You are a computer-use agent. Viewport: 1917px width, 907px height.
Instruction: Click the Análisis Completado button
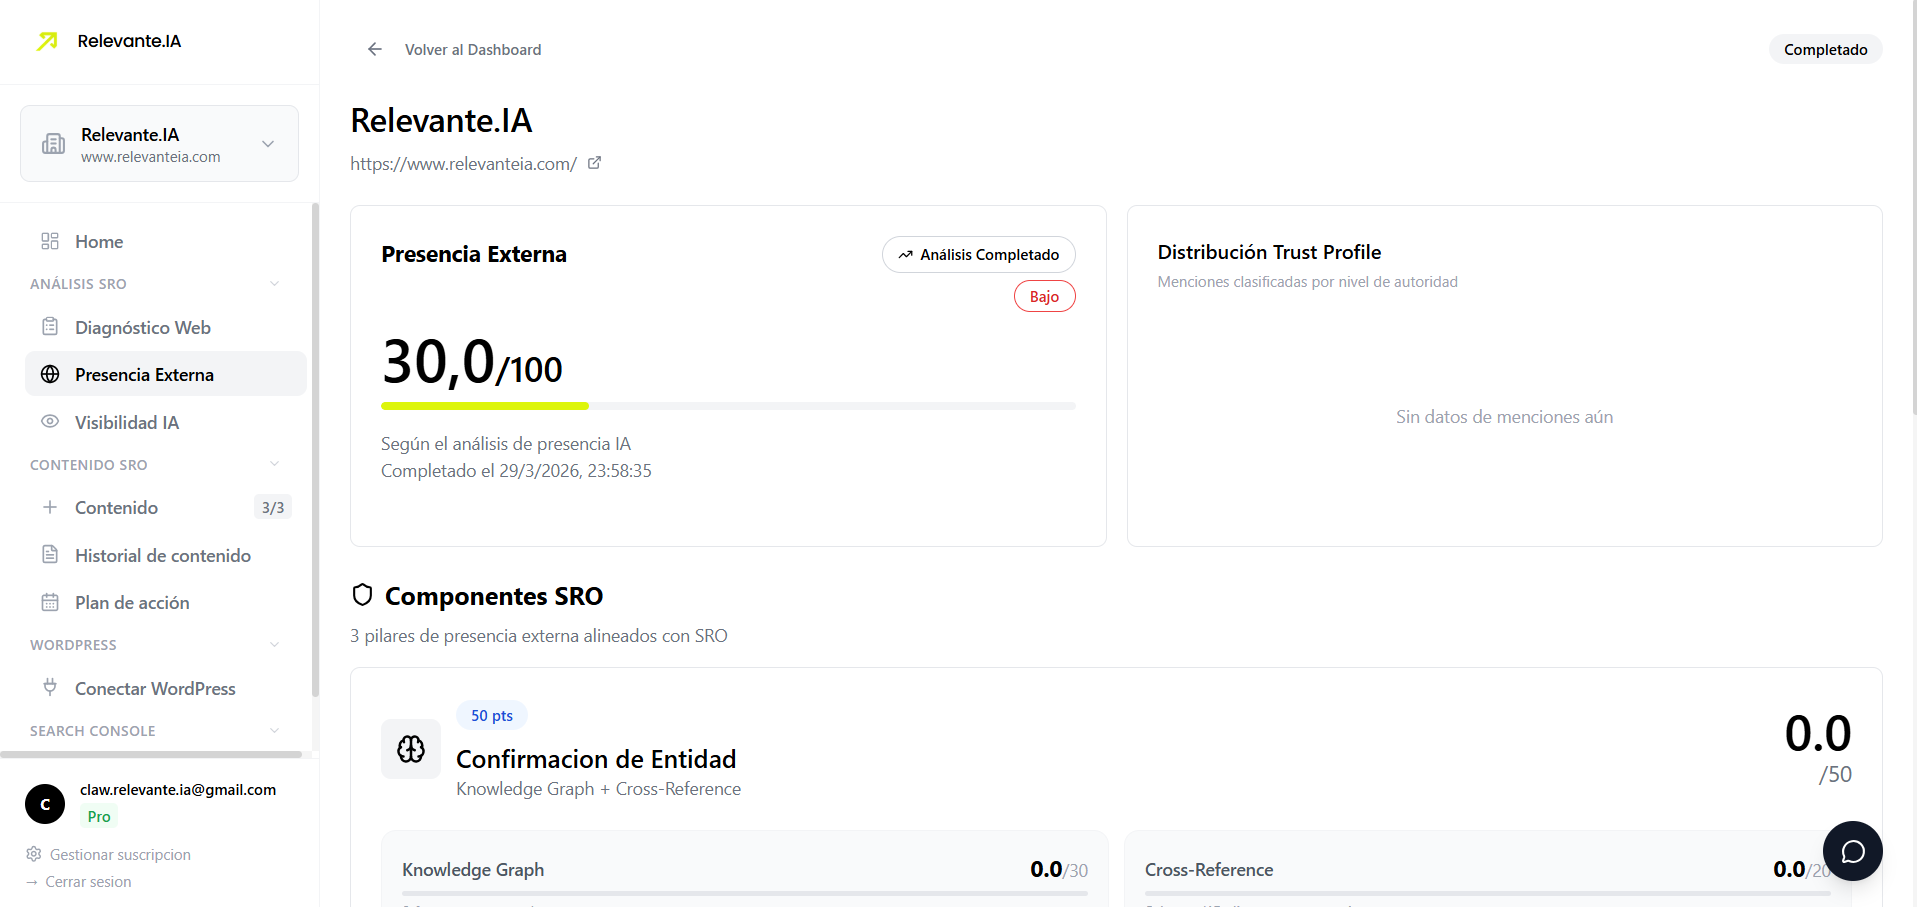click(978, 254)
